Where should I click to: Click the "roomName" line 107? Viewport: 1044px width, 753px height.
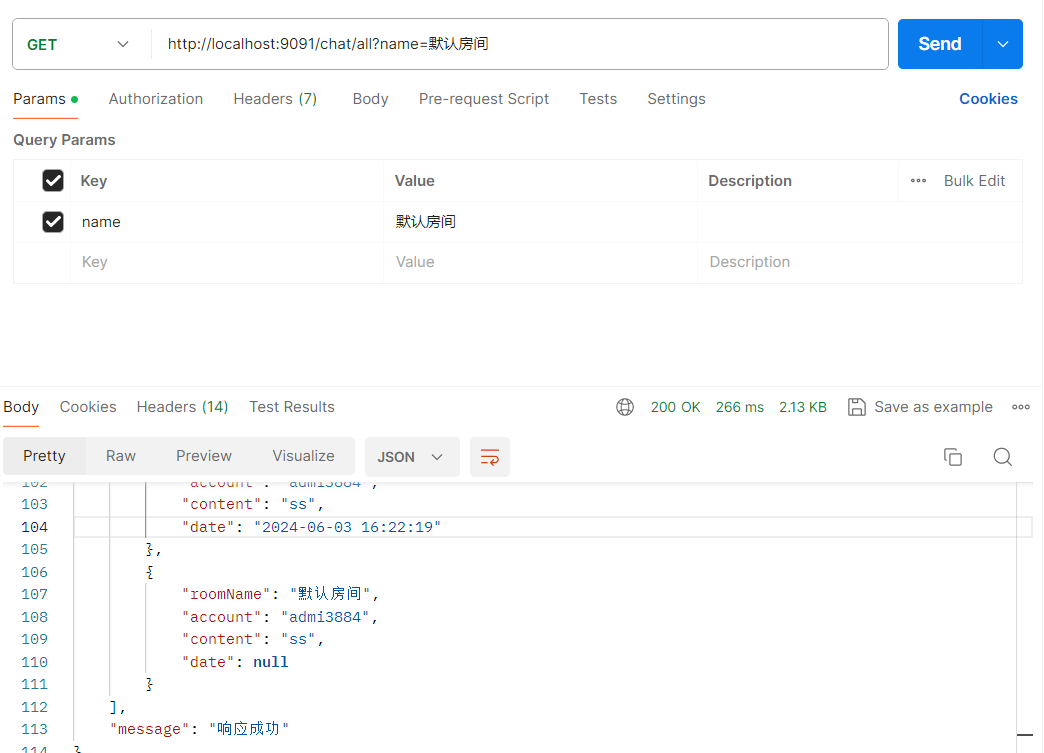280,594
